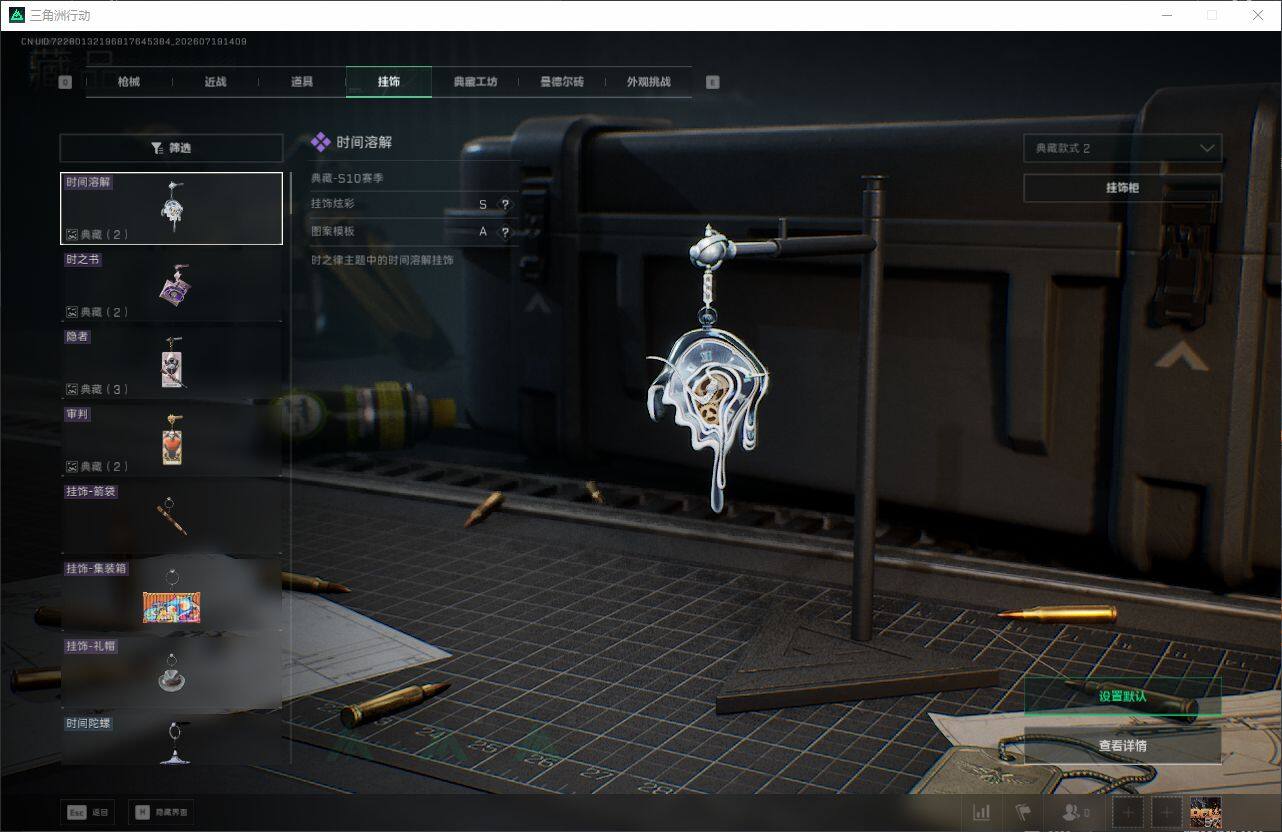Click the flag icon in bottom bar
This screenshot has height=832, width=1282.
1022,813
